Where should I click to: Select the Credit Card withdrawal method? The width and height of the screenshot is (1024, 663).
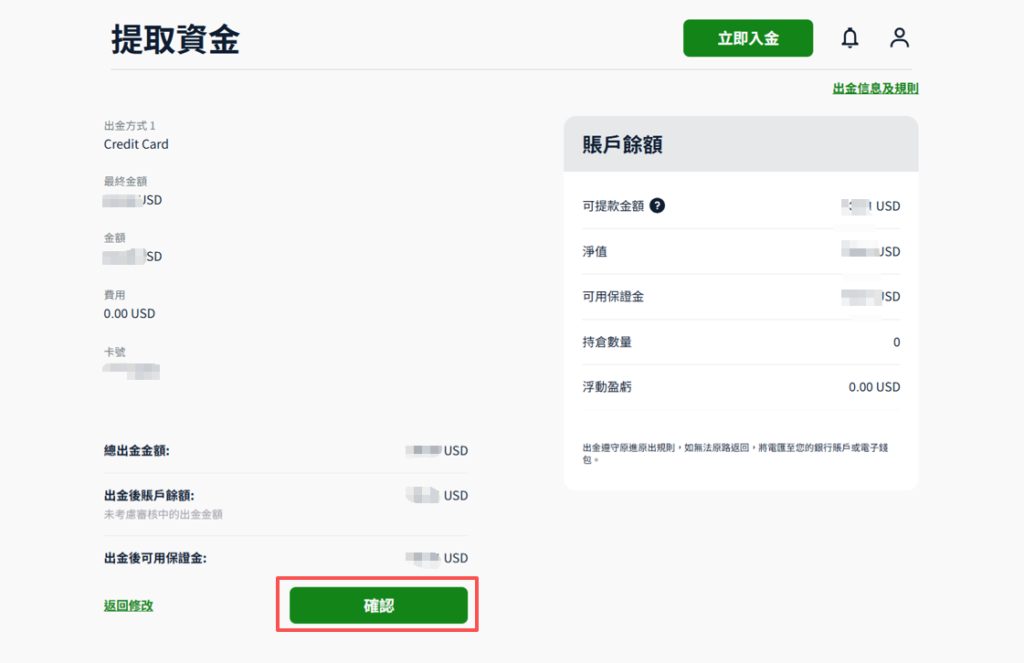pyautogui.click(x=136, y=144)
